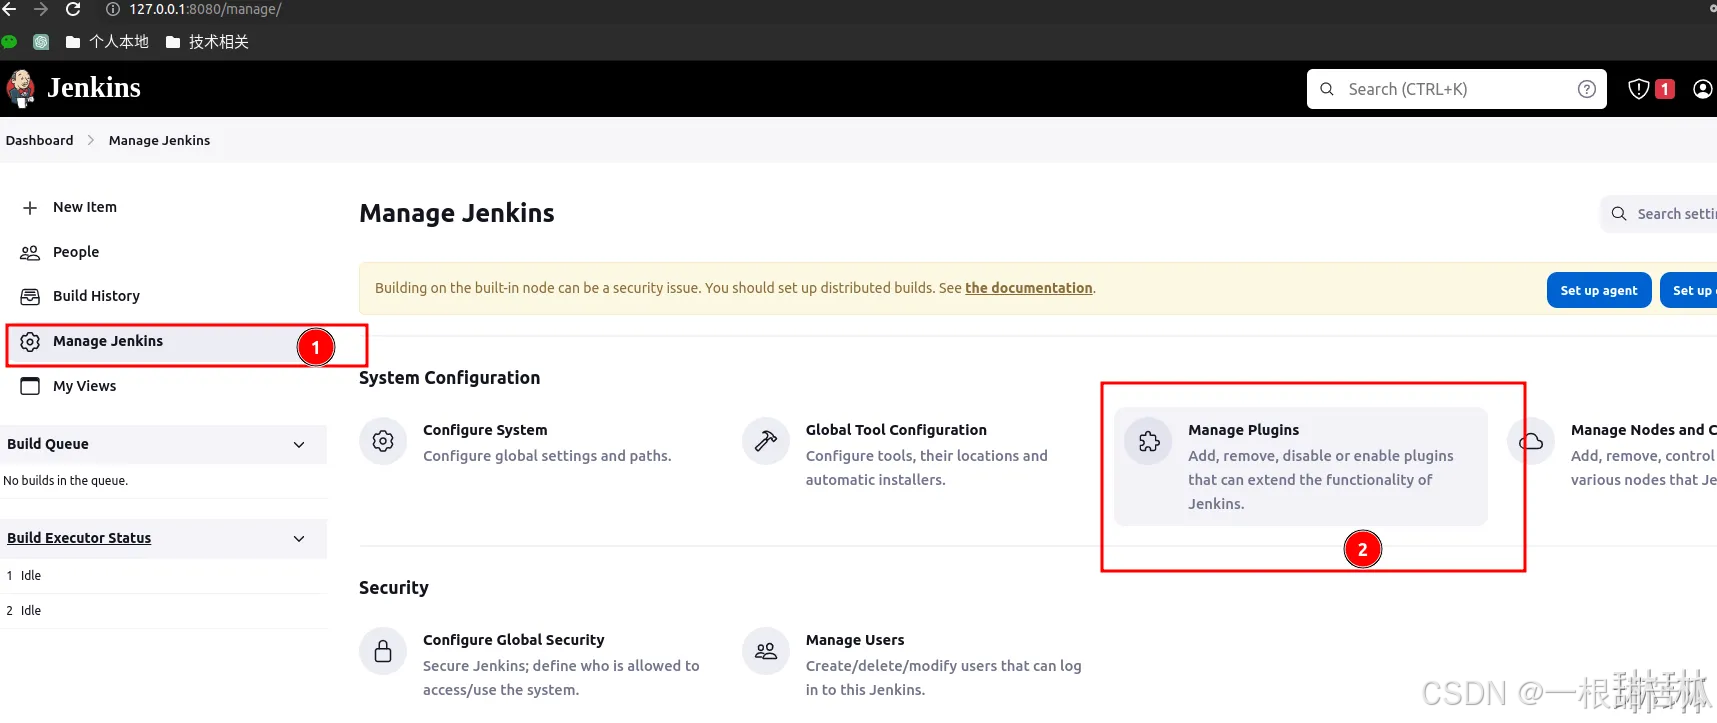Open the People sidebar entry
This screenshot has width=1717, height=723.
[76, 252]
